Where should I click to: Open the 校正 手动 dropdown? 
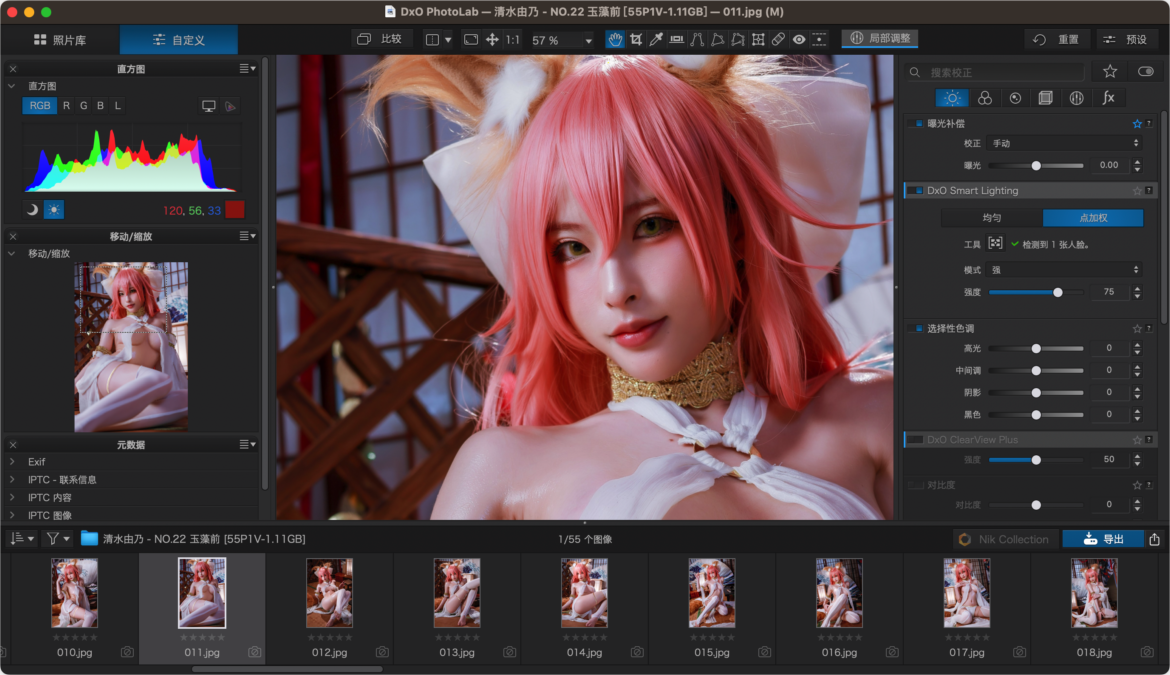click(x=1065, y=143)
